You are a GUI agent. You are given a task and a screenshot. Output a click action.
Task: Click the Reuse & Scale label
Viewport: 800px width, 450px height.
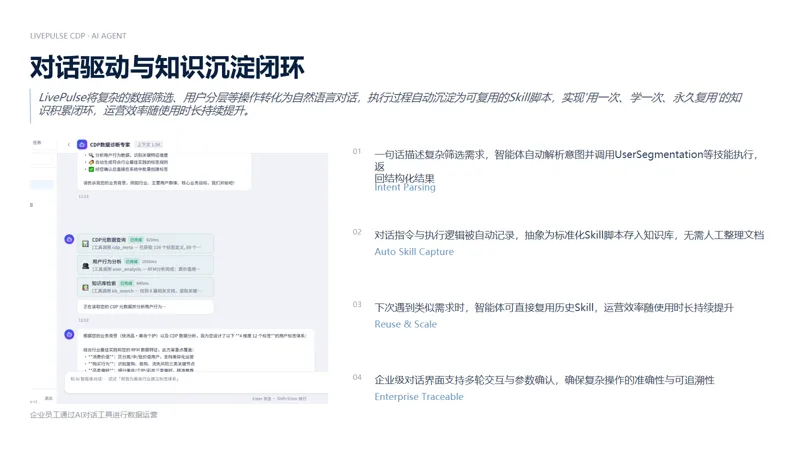click(406, 324)
